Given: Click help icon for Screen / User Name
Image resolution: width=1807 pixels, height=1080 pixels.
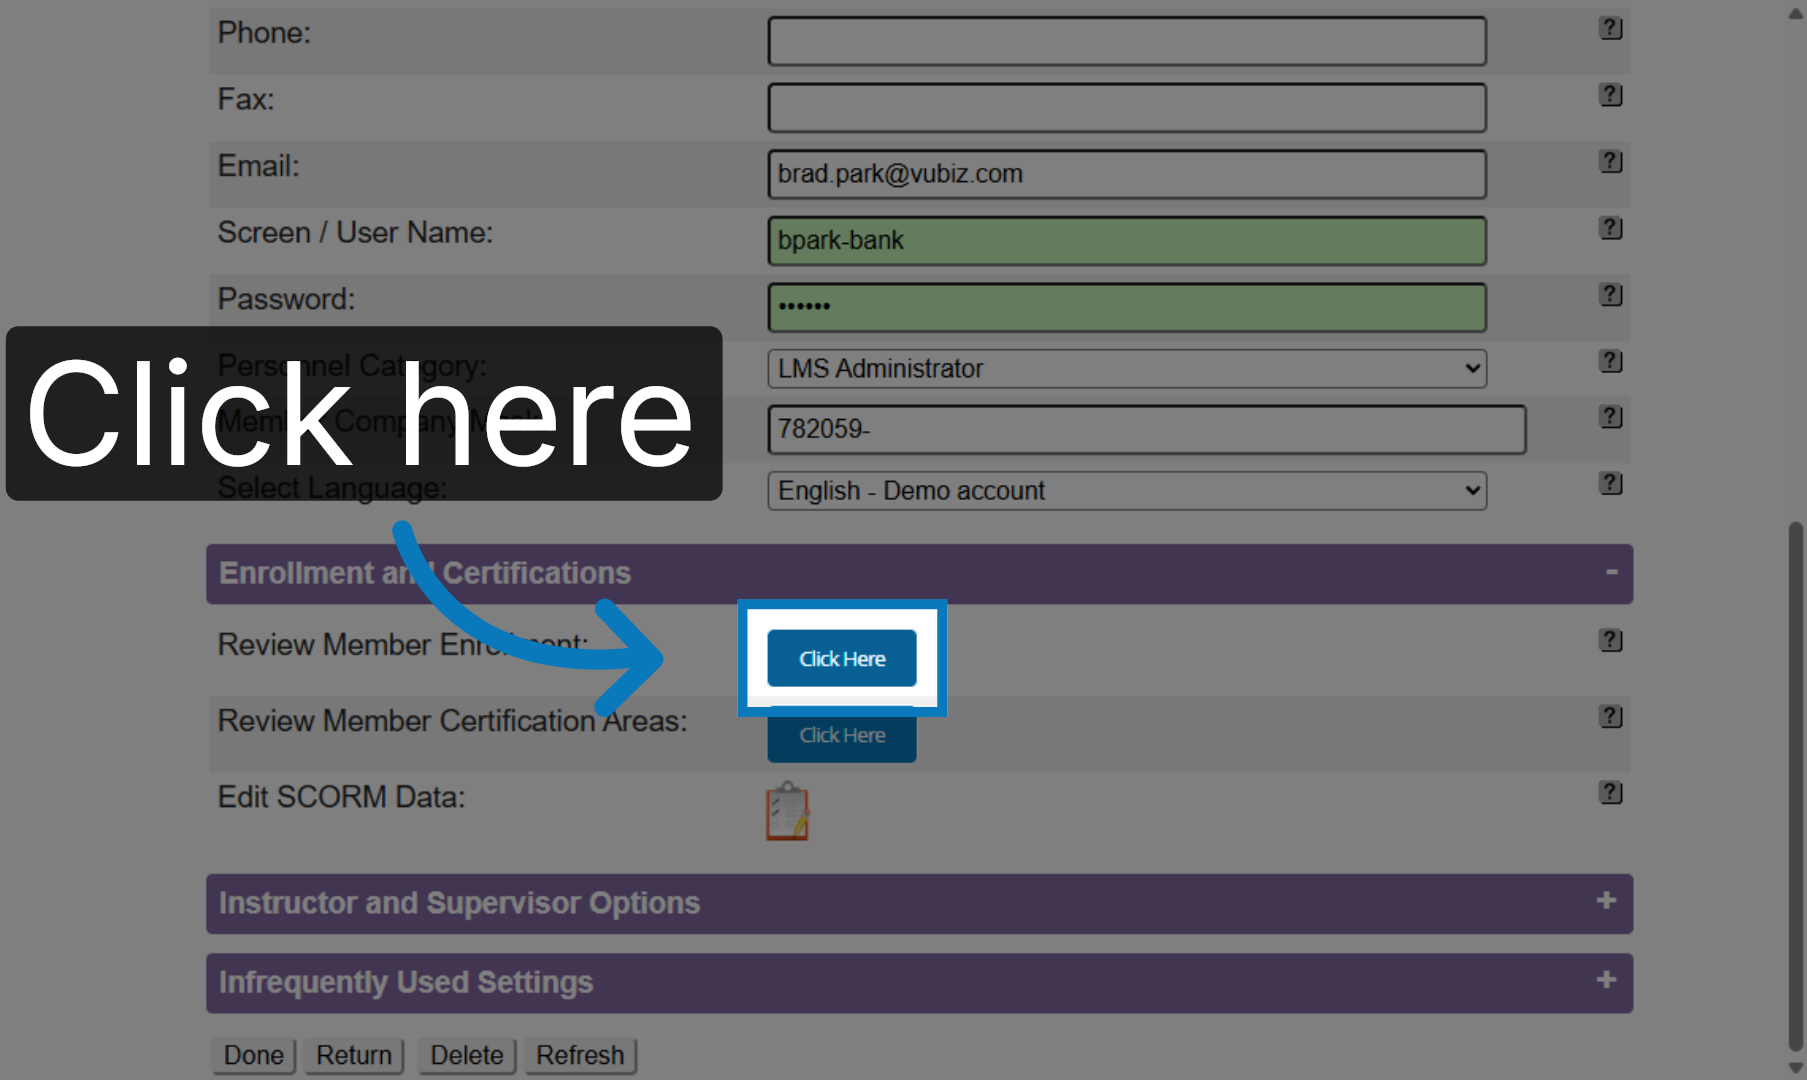Looking at the screenshot, I should pyautogui.click(x=1610, y=228).
